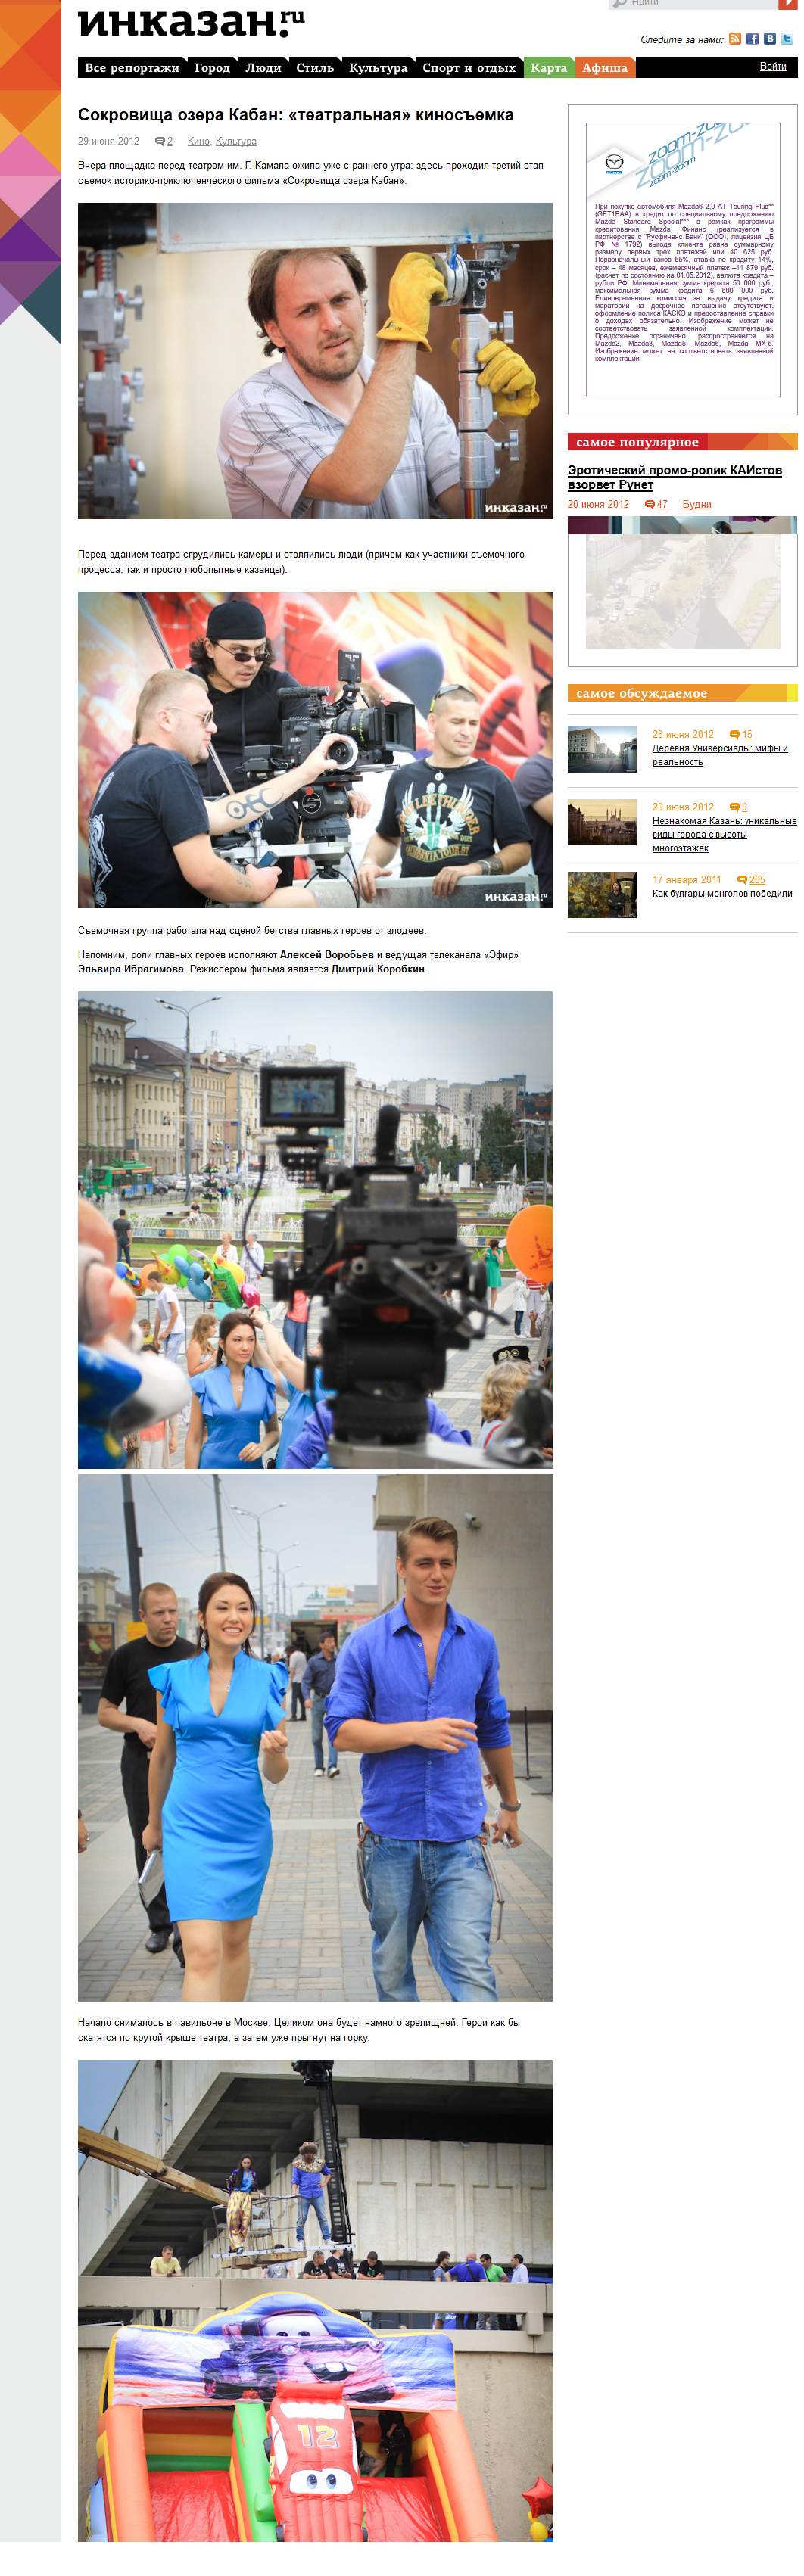The width and height of the screenshot is (804, 2576).
Task: Click the orange search submit arrow
Action: tap(788, 4)
